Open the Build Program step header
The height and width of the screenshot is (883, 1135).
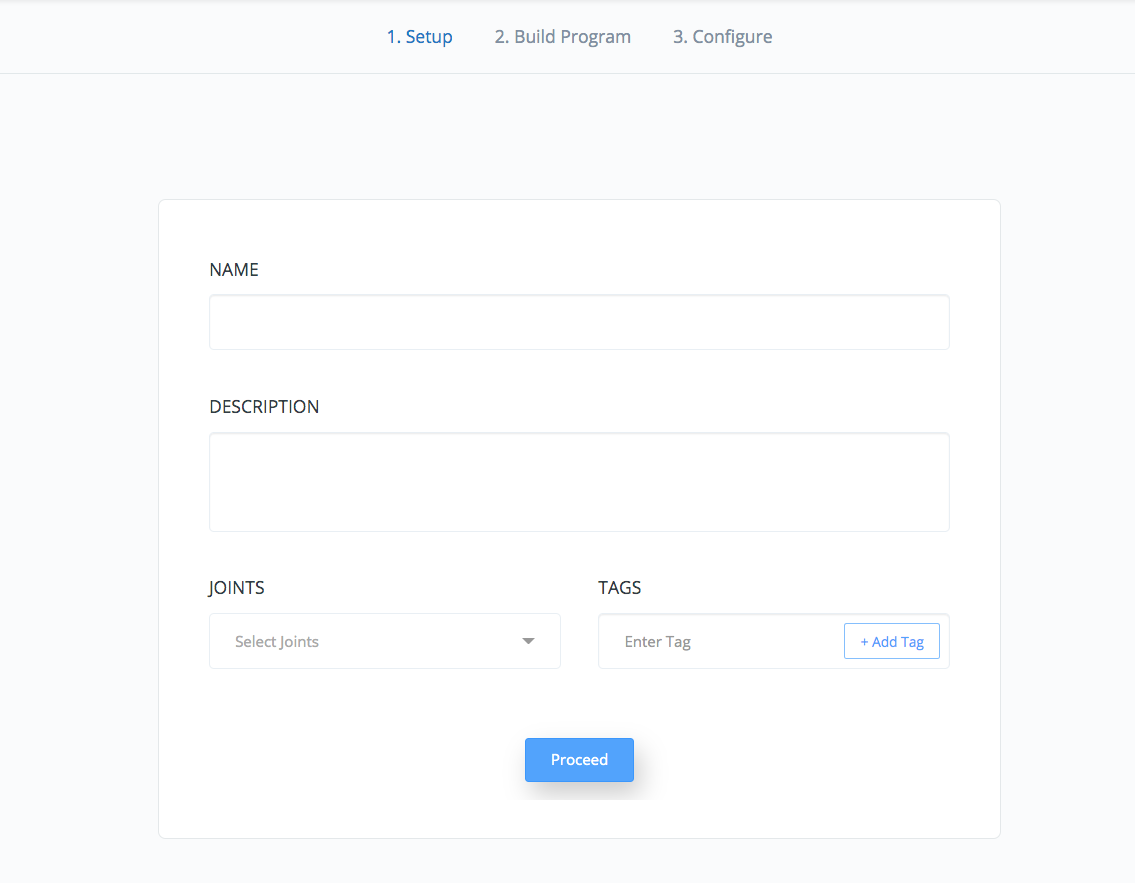click(x=562, y=36)
